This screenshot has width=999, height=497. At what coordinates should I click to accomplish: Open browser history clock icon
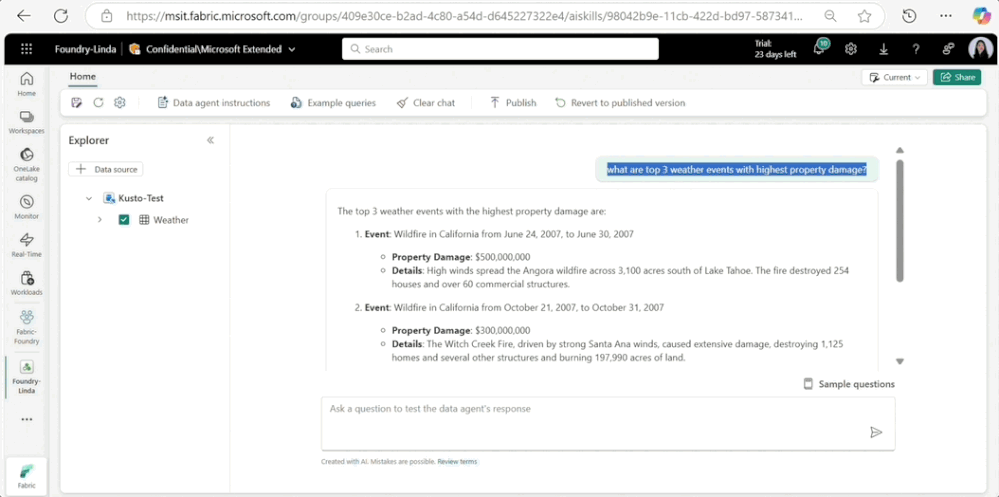coord(910,16)
